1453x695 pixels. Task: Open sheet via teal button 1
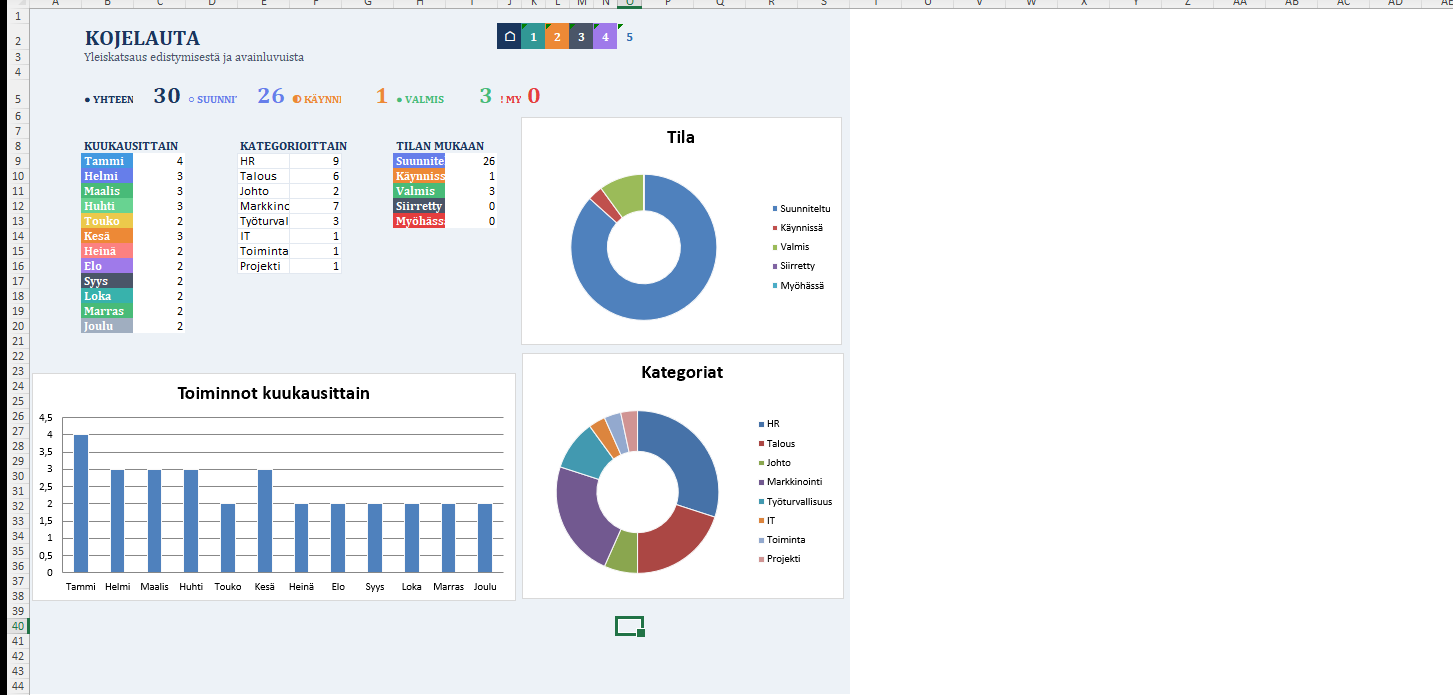point(533,37)
